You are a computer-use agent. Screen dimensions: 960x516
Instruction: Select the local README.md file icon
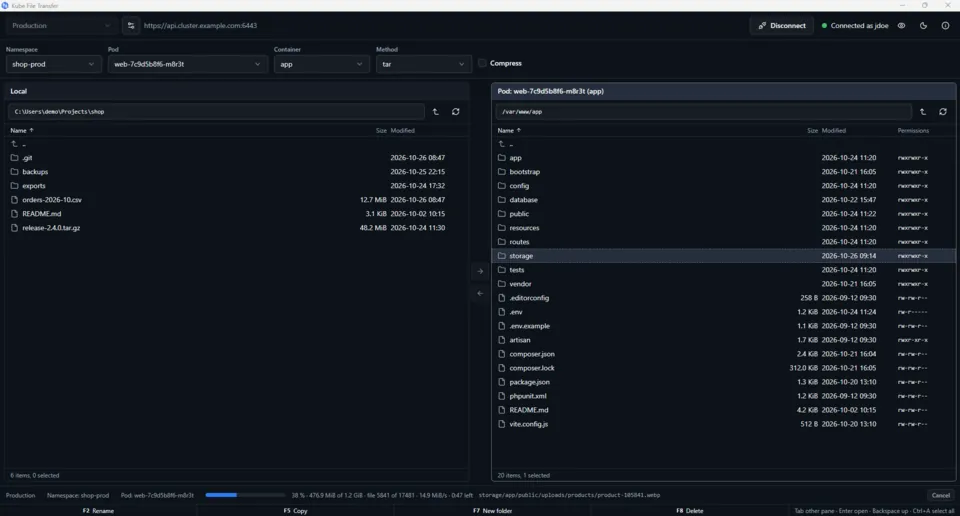pyautogui.click(x=14, y=214)
